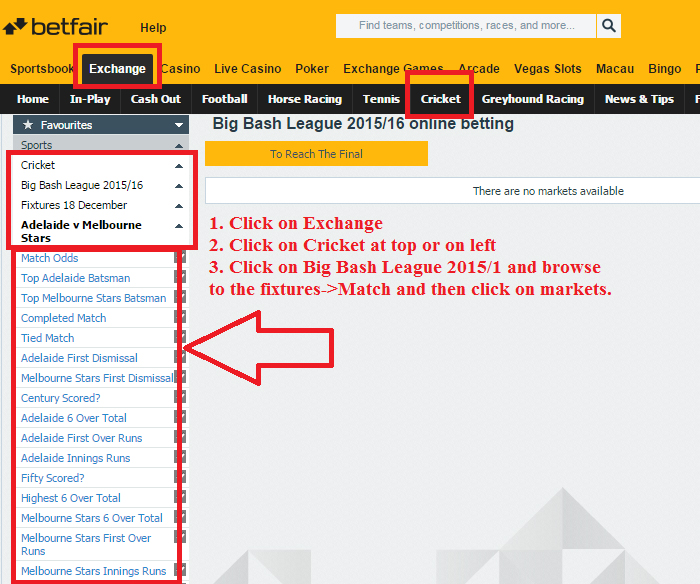Select Big Bash League 2015/16 in sidebar

pyautogui.click(x=82, y=185)
